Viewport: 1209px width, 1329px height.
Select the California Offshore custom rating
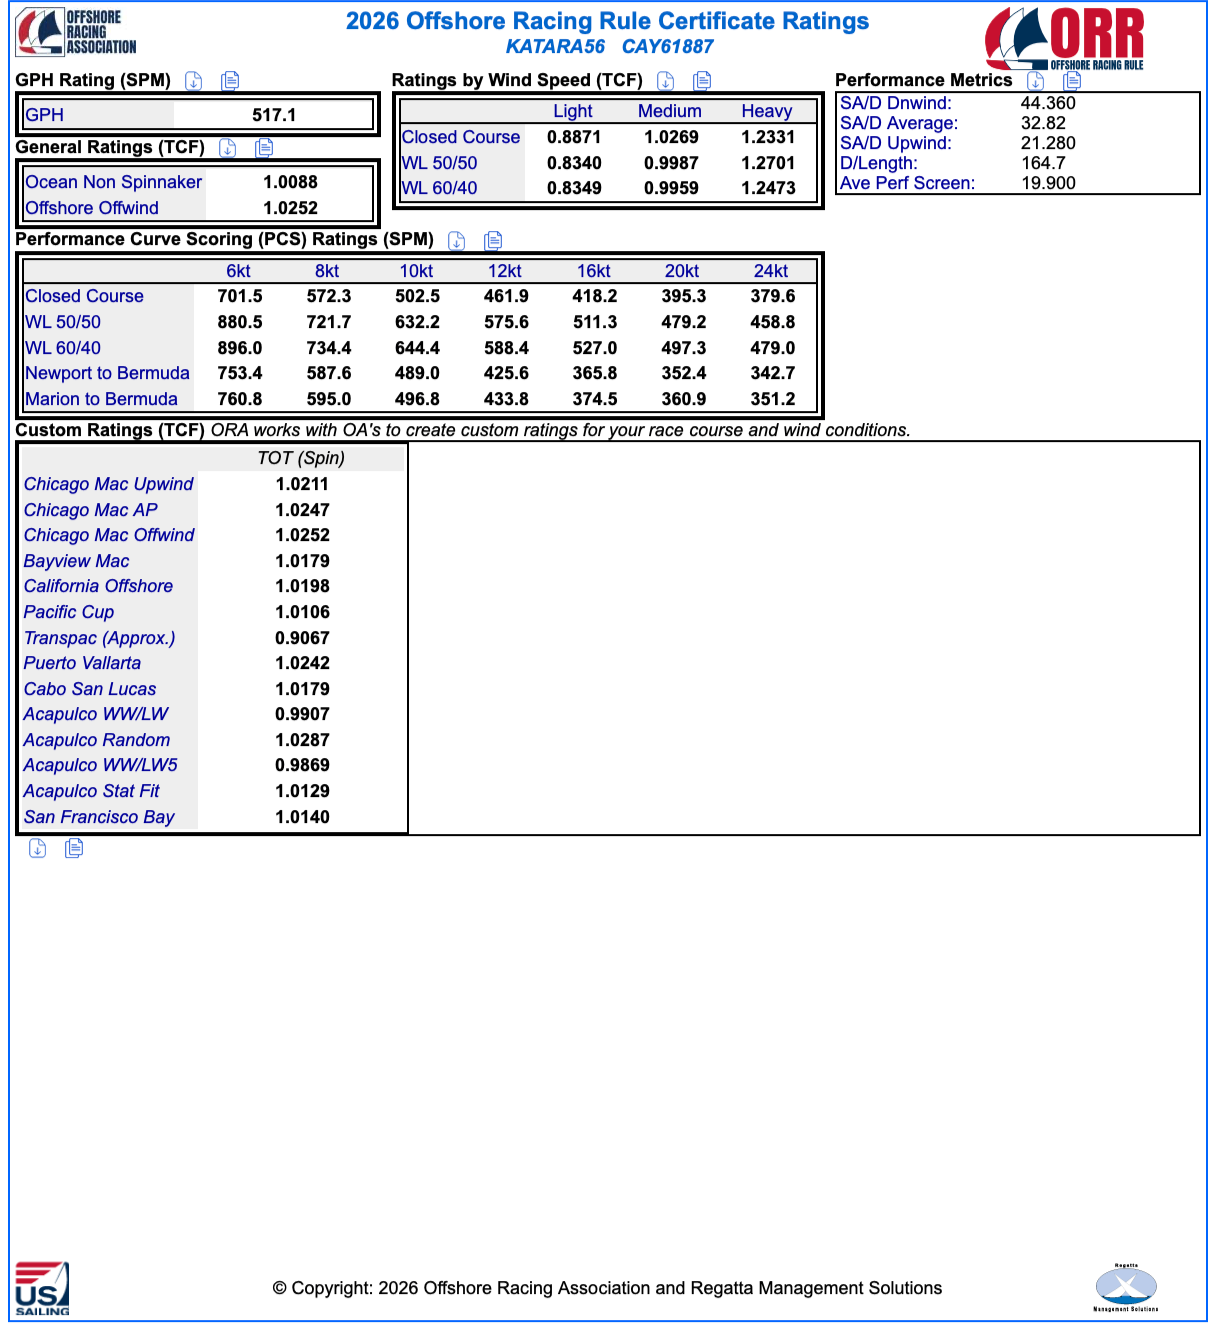point(98,586)
